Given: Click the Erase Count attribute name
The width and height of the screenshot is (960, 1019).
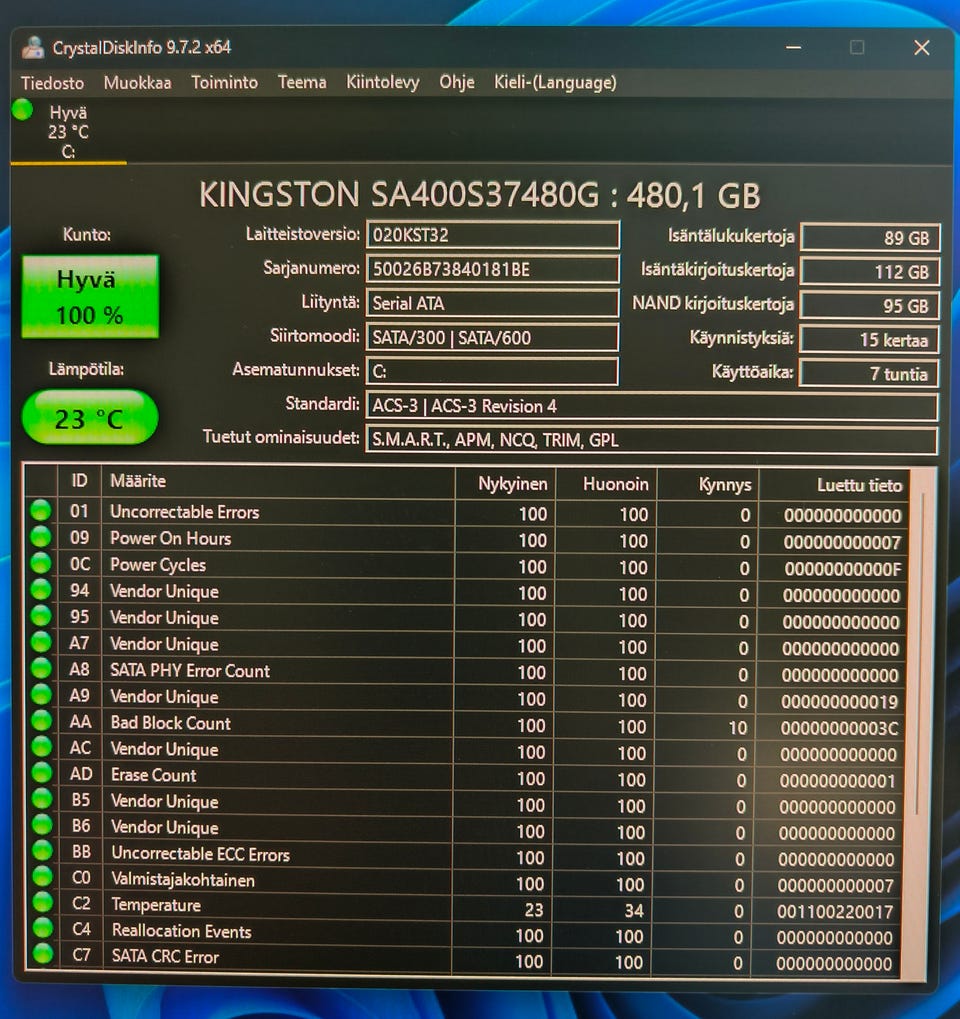Looking at the screenshot, I should point(153,775).
